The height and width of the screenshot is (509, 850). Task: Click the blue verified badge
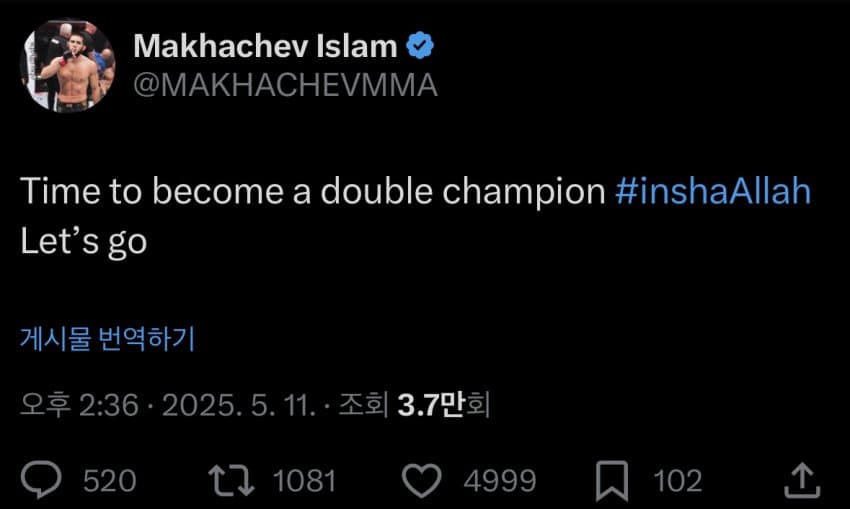tap(420, 46)
